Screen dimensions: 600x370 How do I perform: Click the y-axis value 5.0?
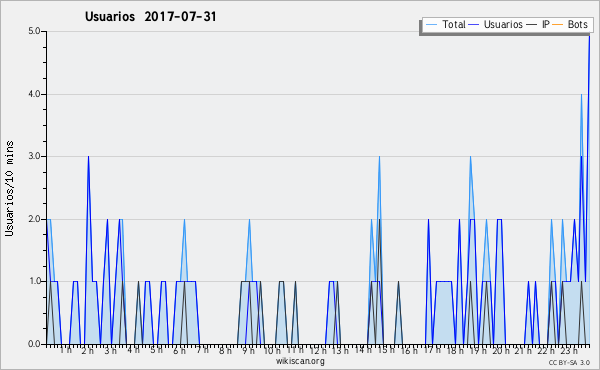click(x=34, y=31)
